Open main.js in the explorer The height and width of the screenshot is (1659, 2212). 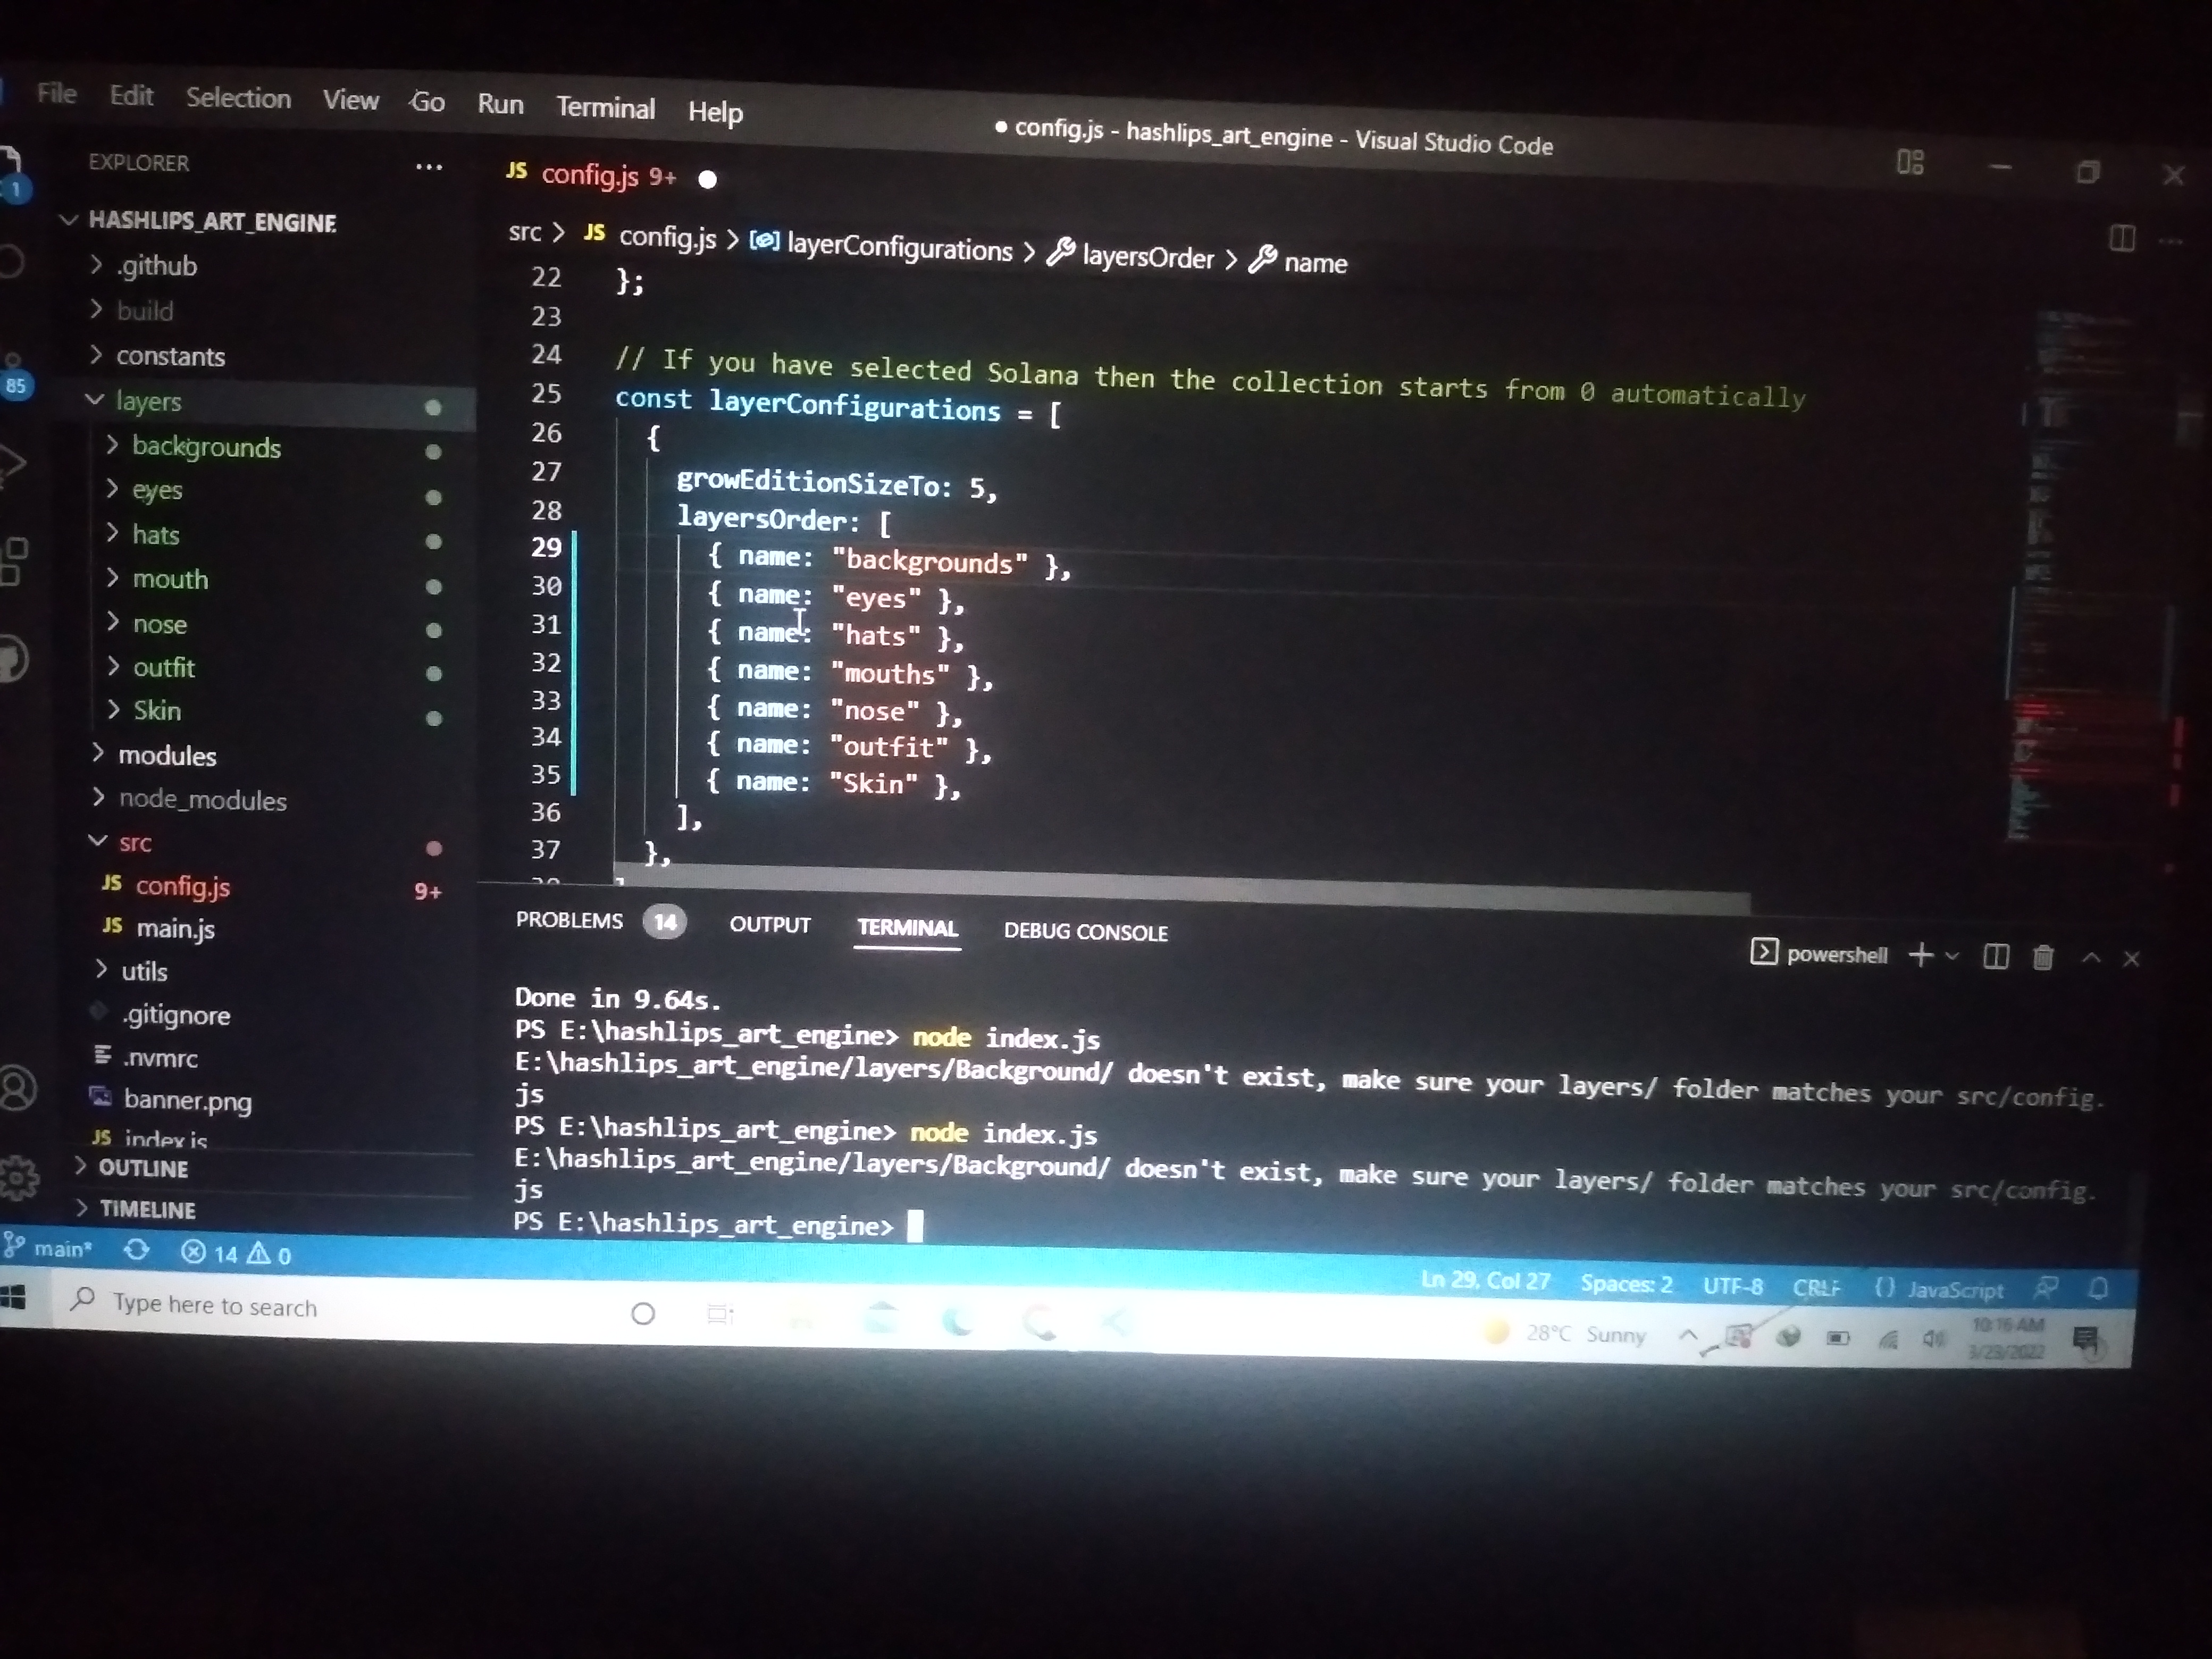[175, 929]
